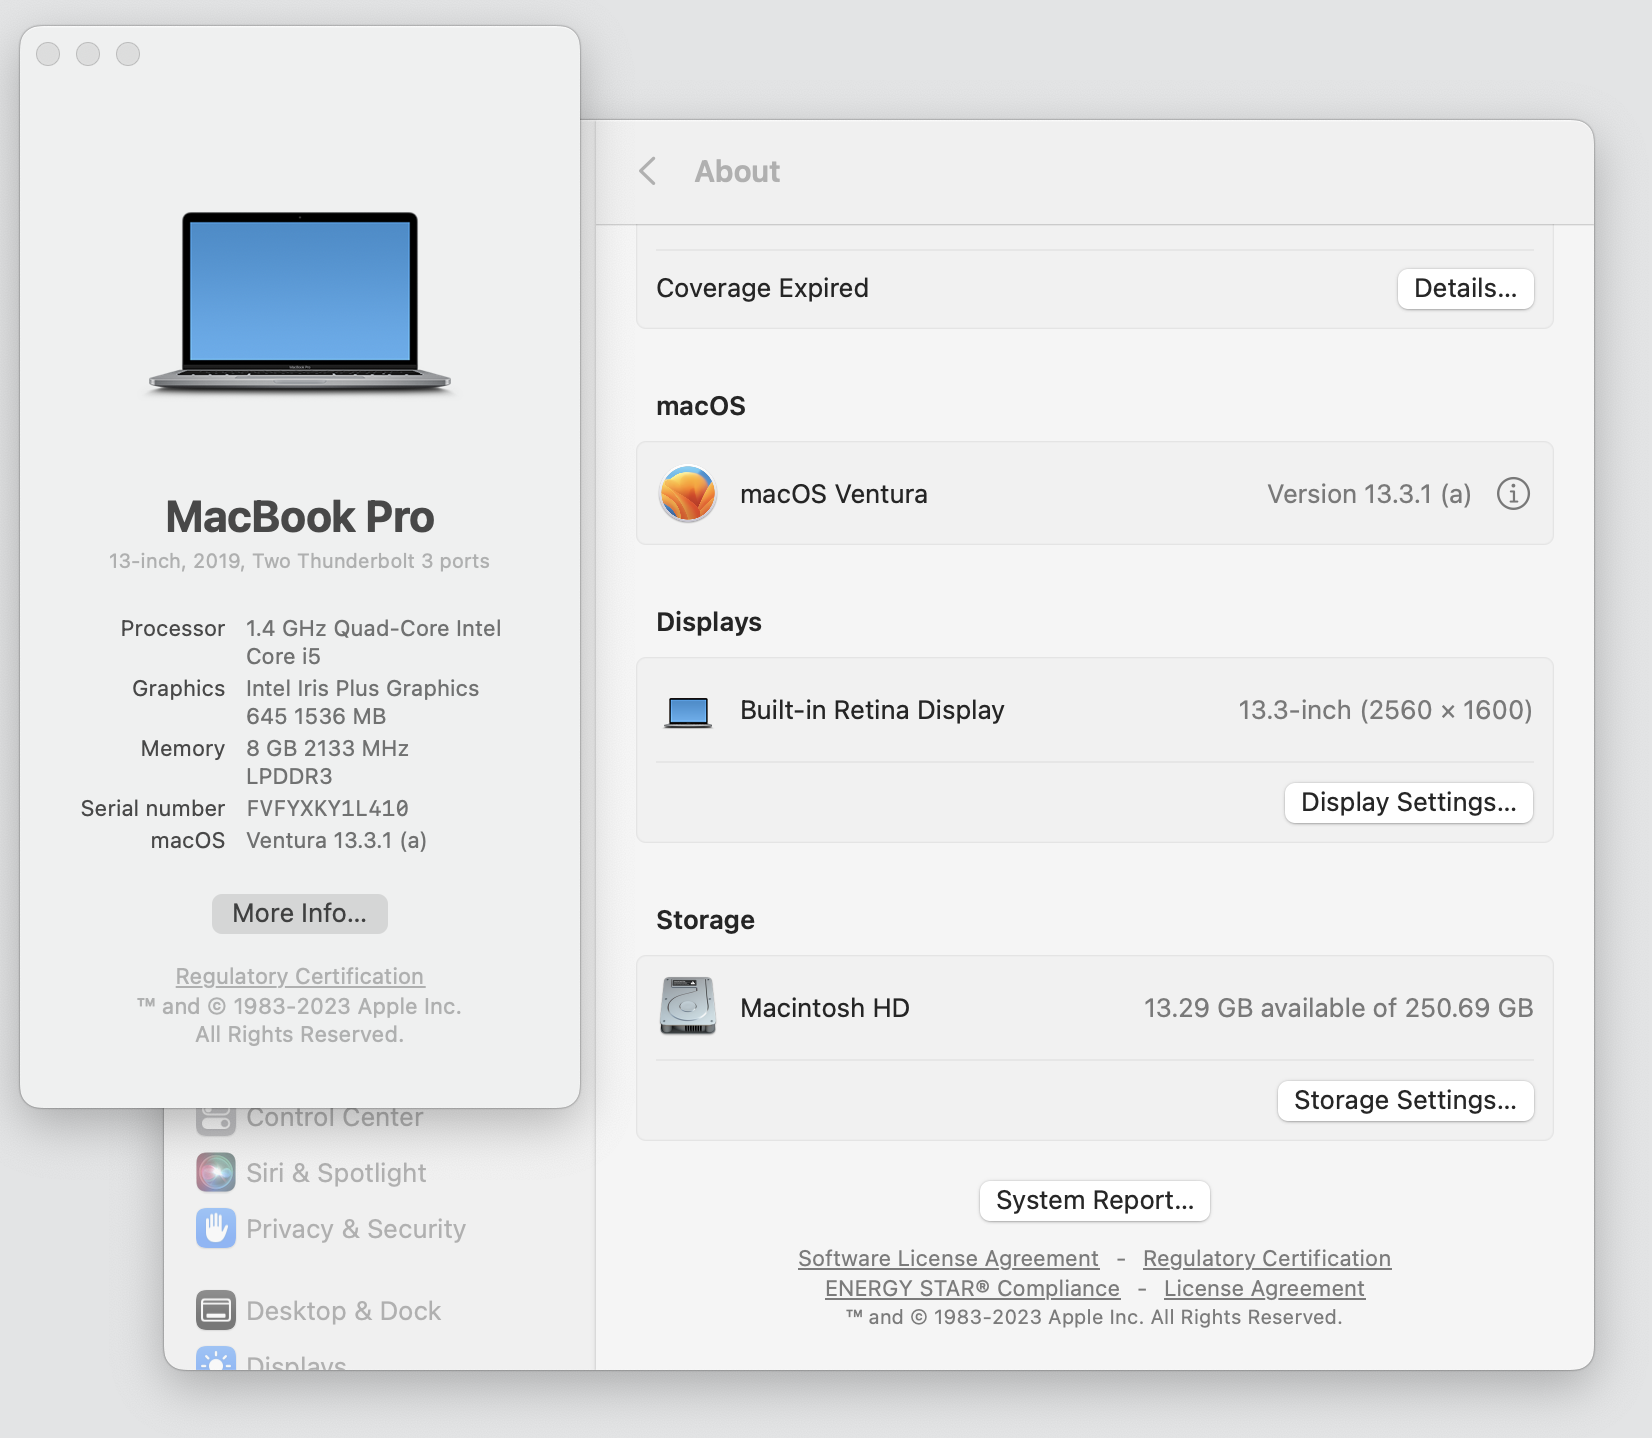This screenshot has height=1438, width=1652.
Task: Click 13.29 GB available of 250.69 GB
Action: point(1338,1008)
